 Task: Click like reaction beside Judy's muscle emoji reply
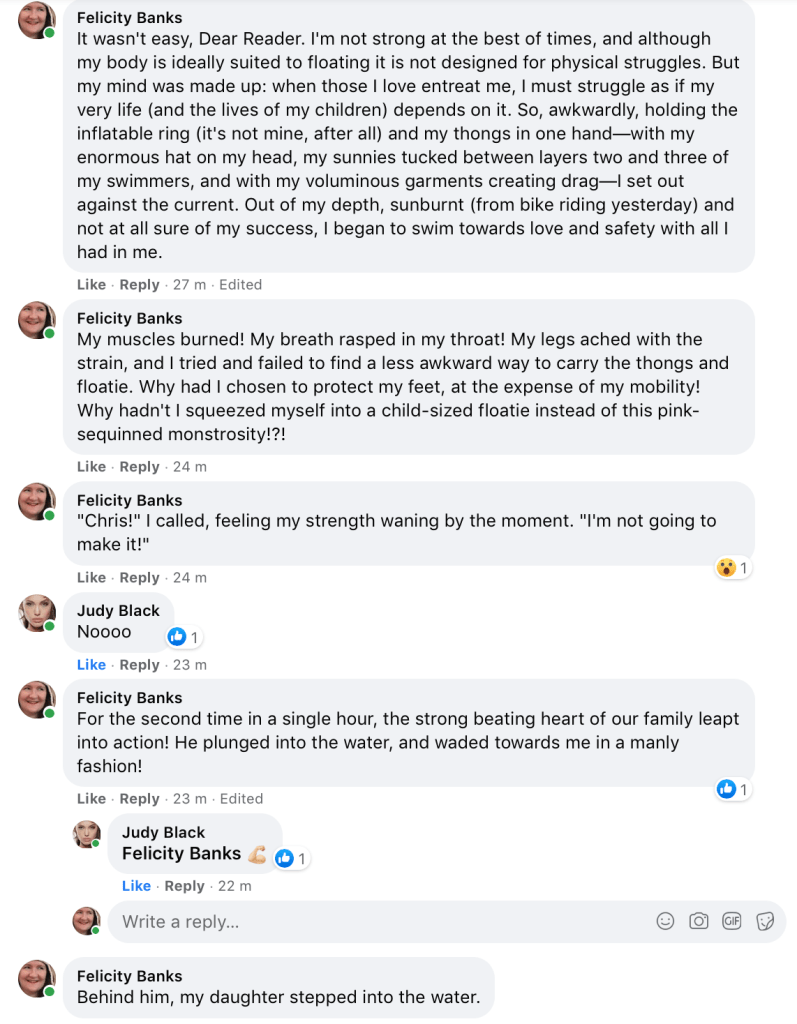(x=291, y=857)
